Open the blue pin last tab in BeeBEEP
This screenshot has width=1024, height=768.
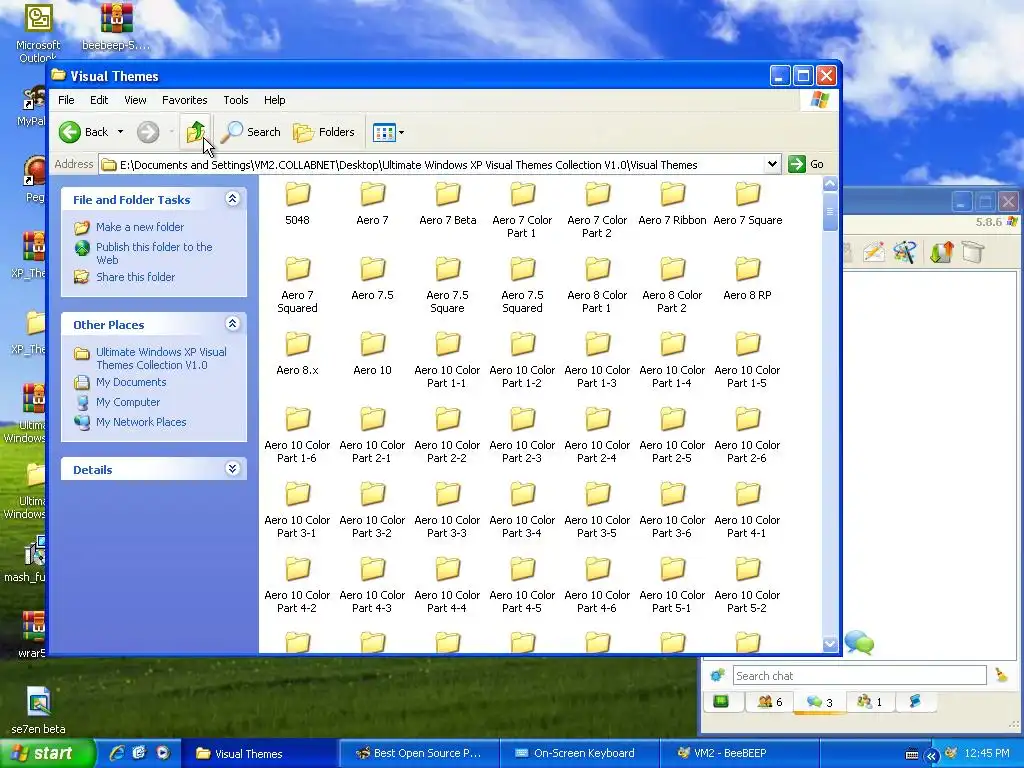coord(916,702)
